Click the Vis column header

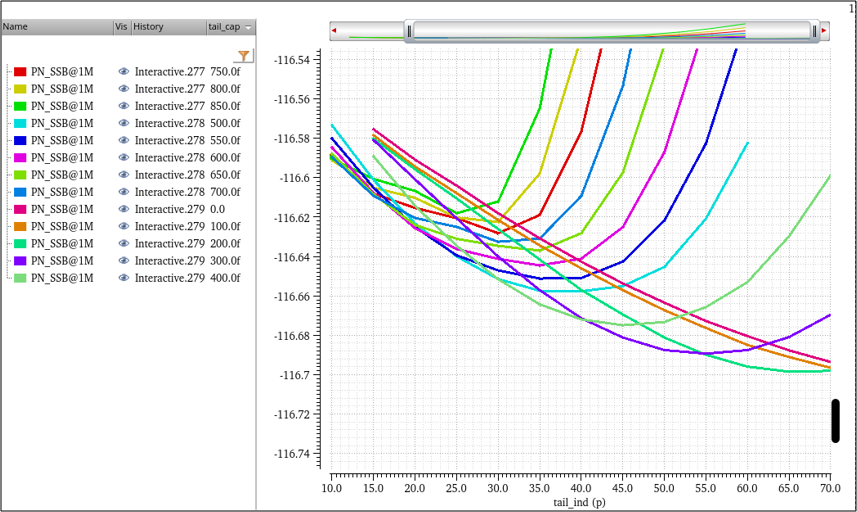click(121, 27)
